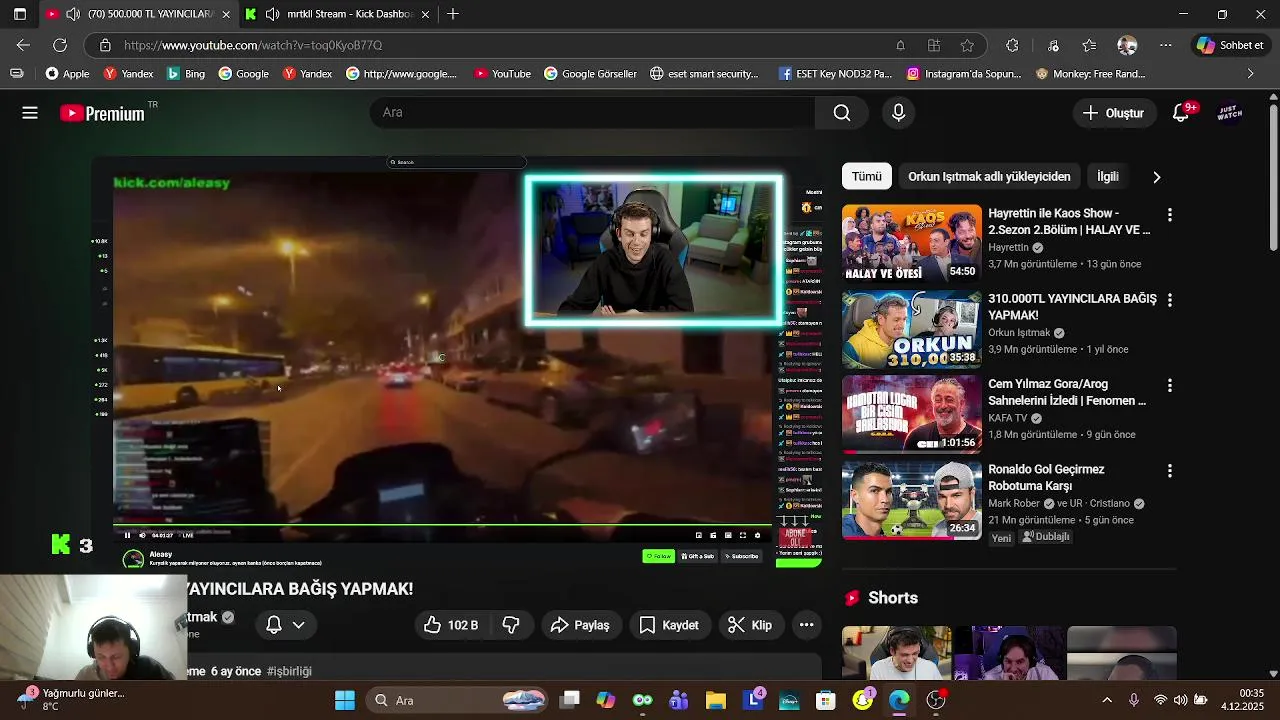Image resolution: width=1280 pixels, height=720 pixels.
Task: Open Sohbet et Copilot button
Action: 1230,45
